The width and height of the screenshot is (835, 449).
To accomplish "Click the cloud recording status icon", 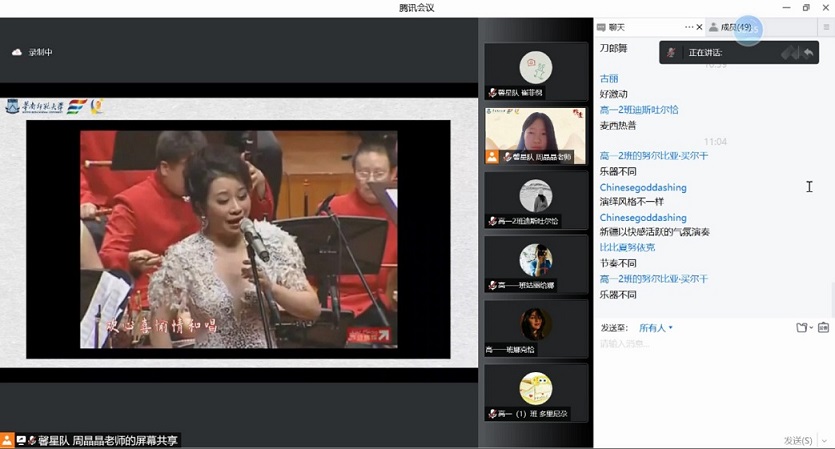I will 17,52.
